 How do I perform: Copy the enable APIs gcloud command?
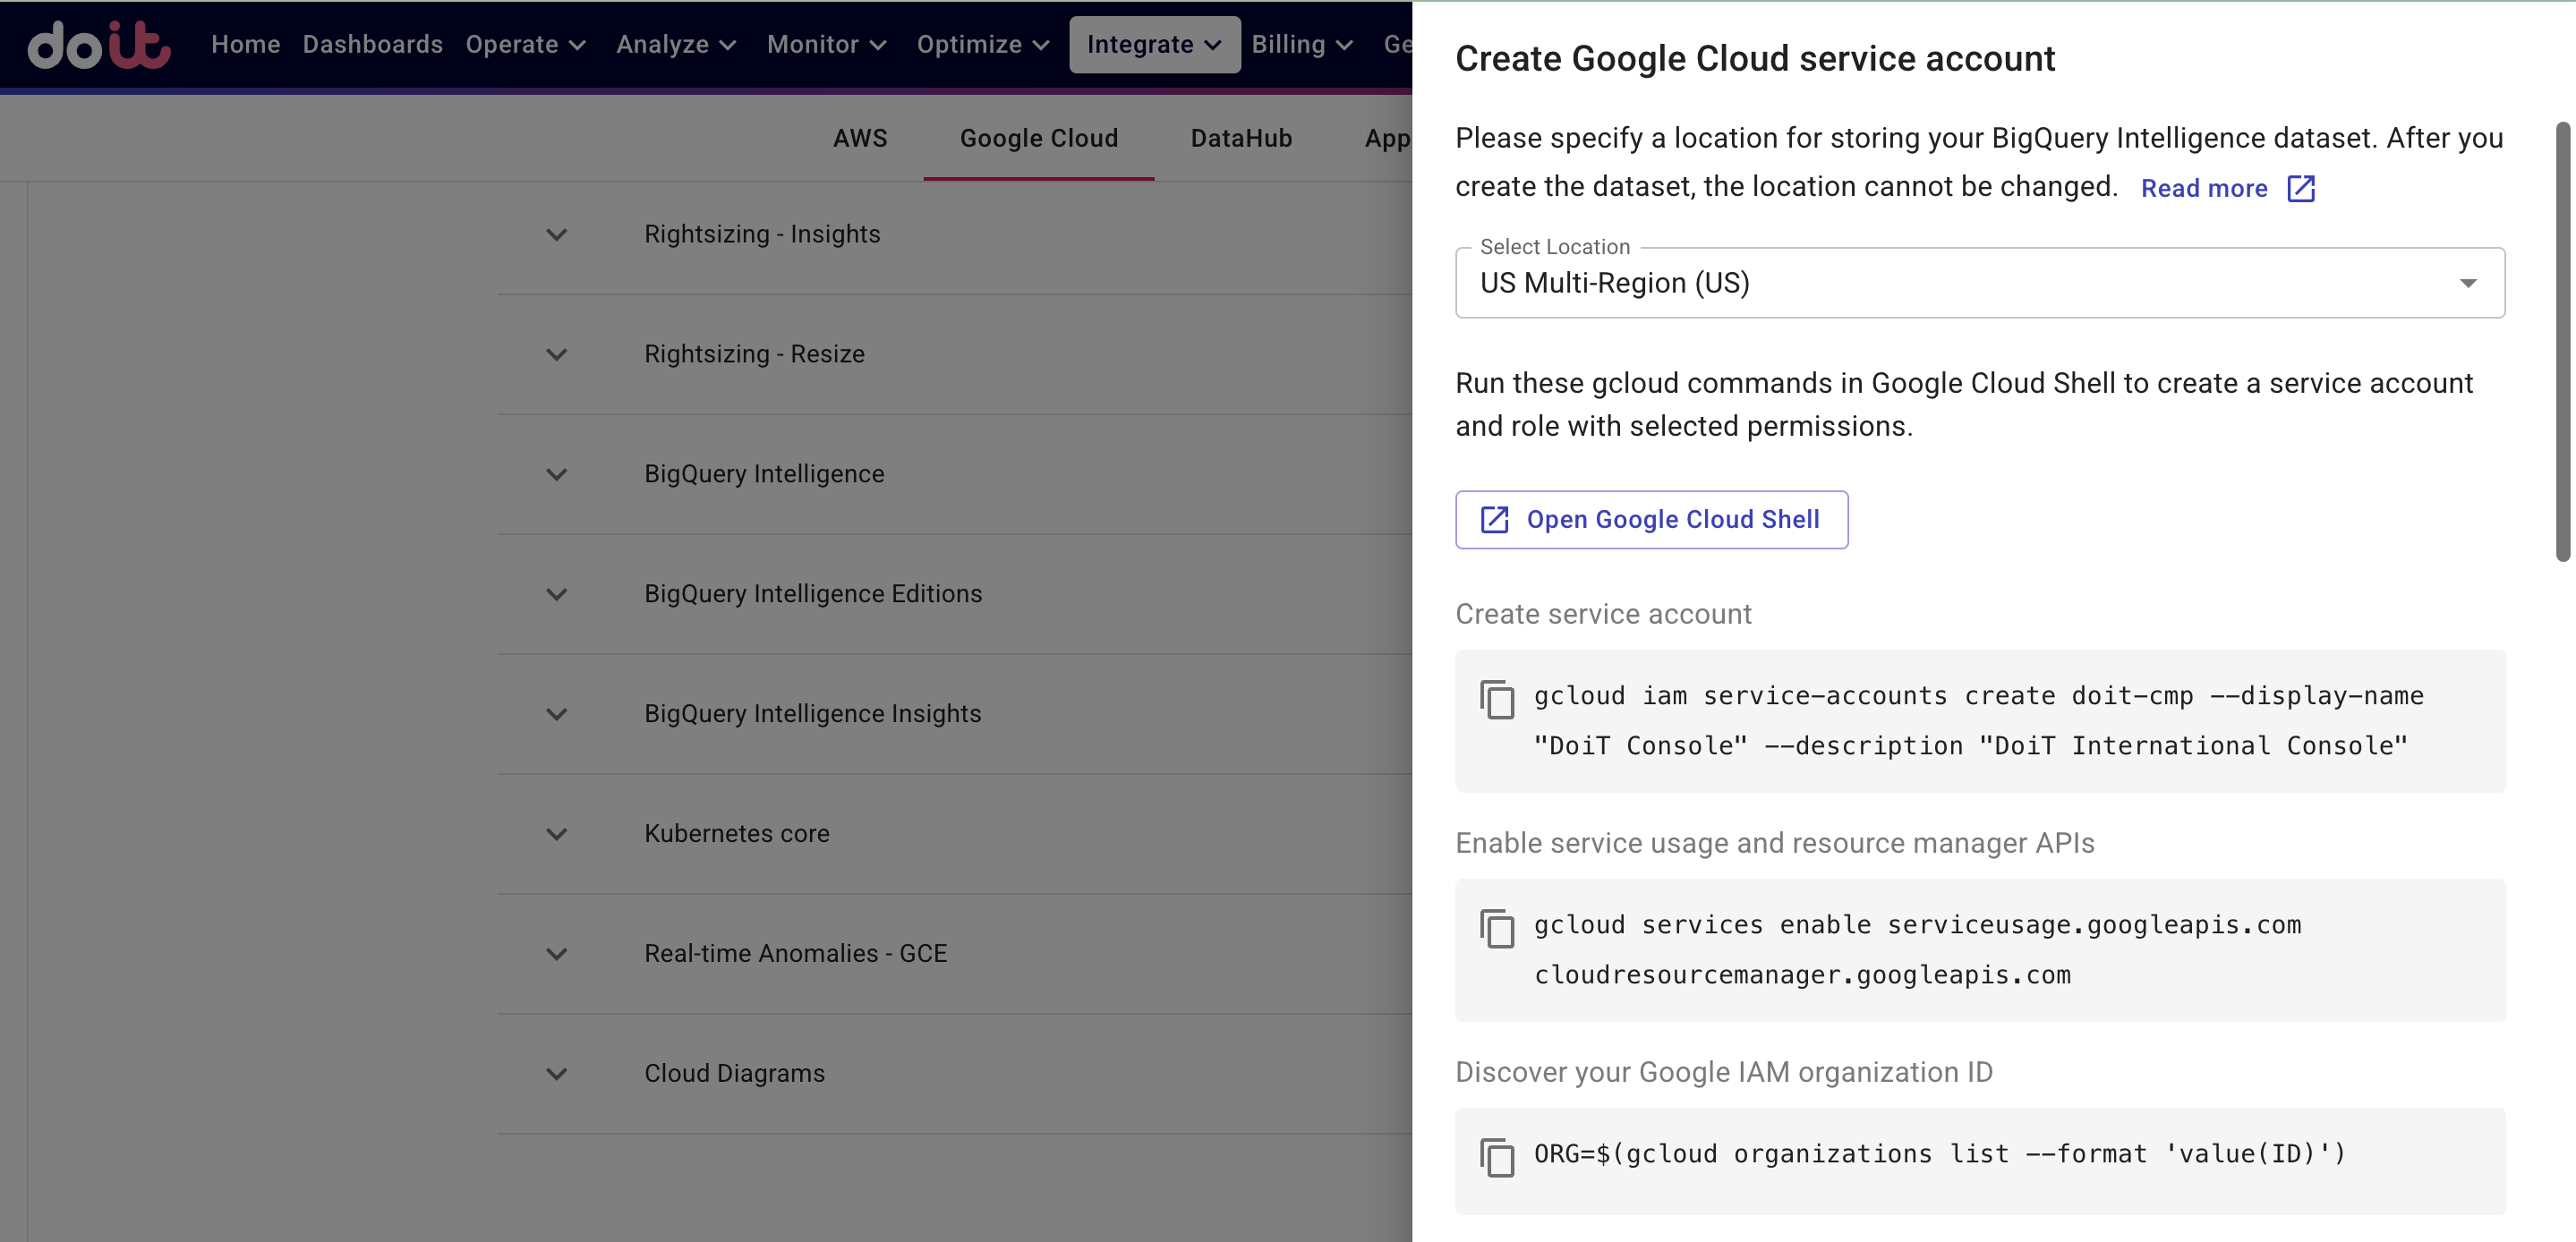1497,929
